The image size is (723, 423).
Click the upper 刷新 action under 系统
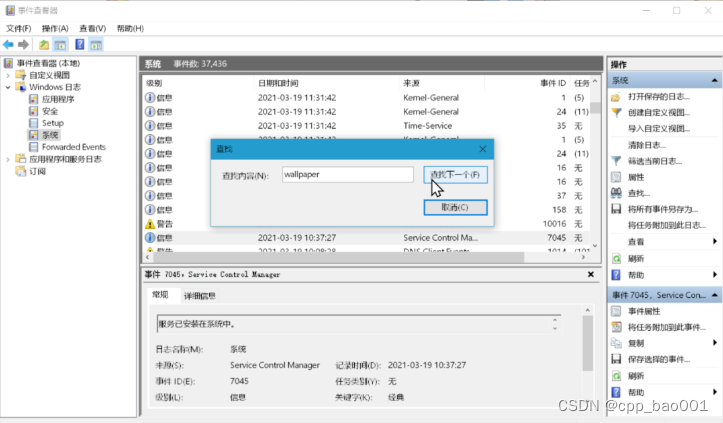pyautogui.click(x=636, y=259)
